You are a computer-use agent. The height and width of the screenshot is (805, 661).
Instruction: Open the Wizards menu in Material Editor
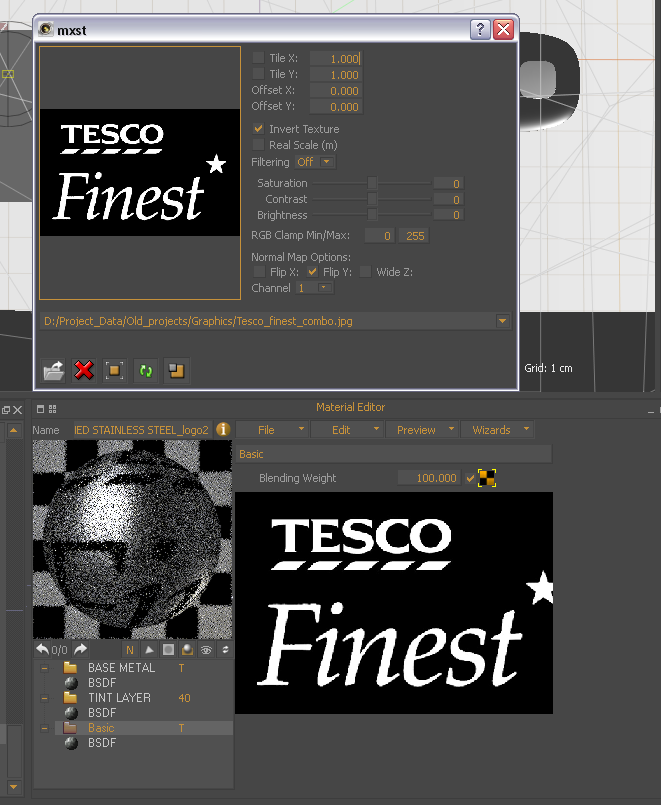[497, 429]
